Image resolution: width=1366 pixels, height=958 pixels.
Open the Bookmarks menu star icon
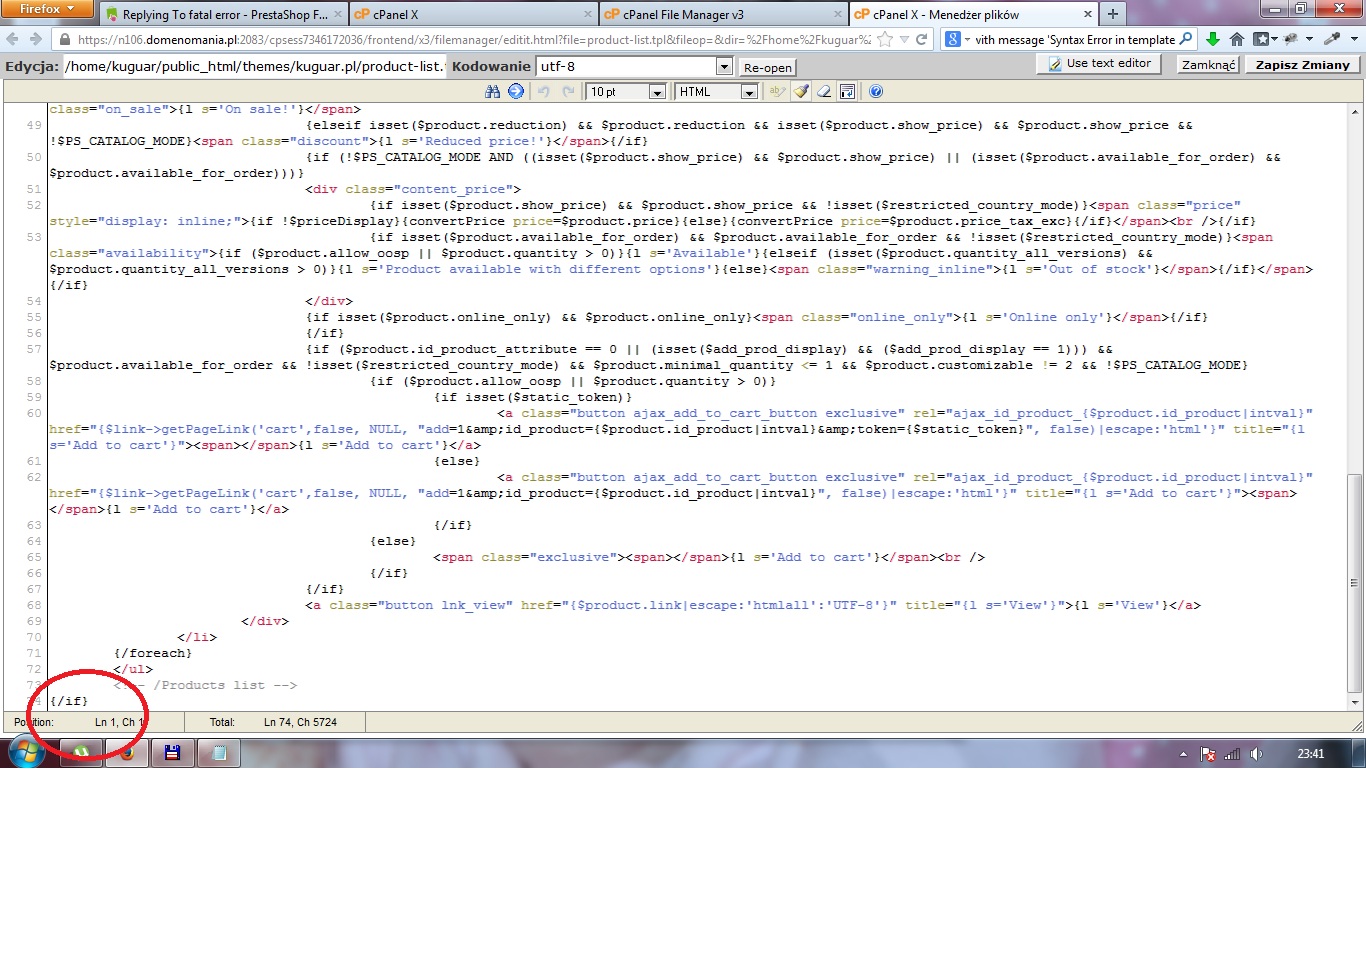coord(1261,39)
